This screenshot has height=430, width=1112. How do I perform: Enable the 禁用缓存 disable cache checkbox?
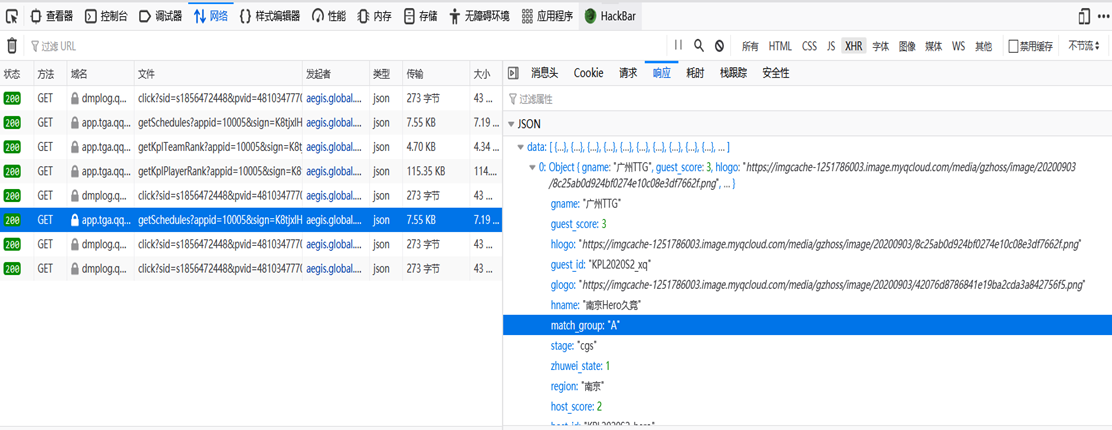coord(1013,46)
